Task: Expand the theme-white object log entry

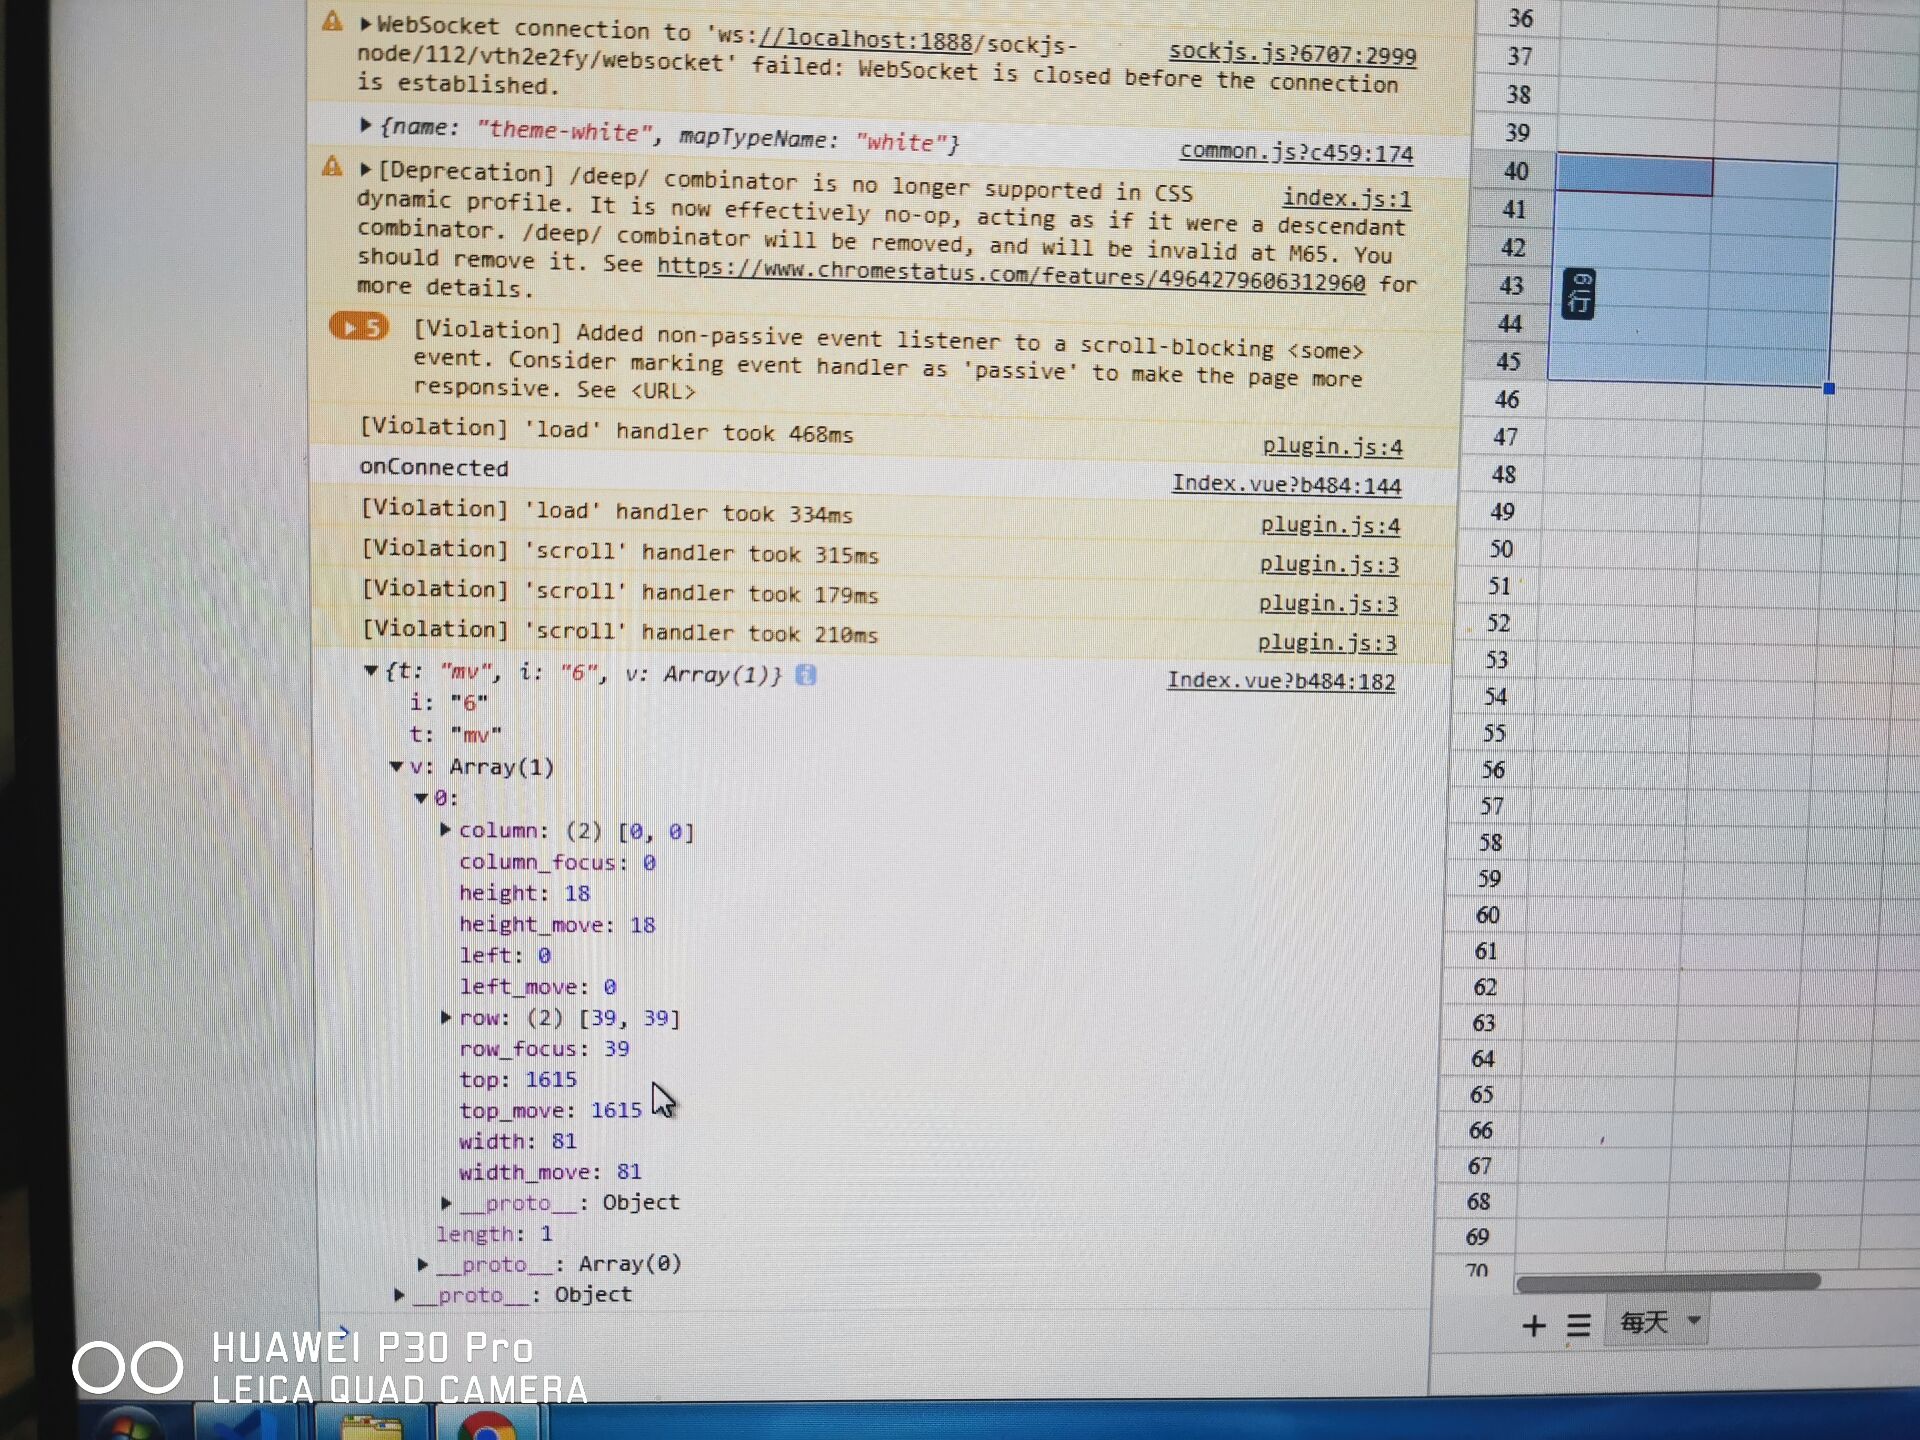Action: (x=366, y=126)
